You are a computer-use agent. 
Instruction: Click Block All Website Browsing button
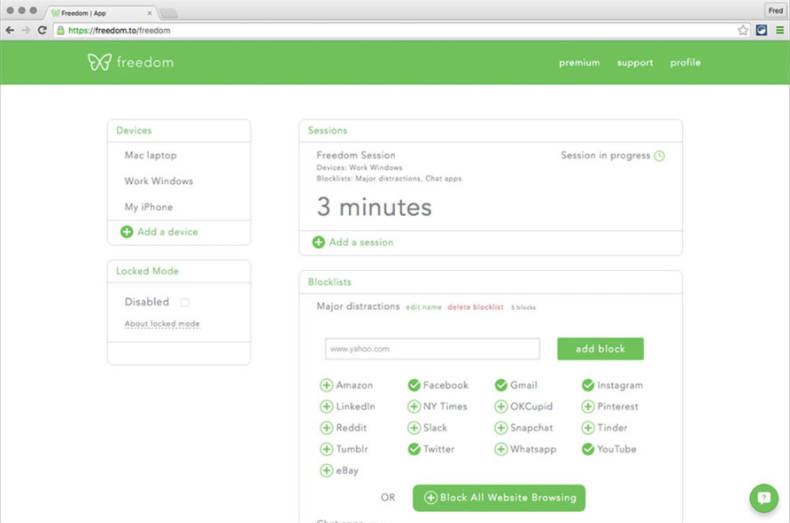pyautogui.click(x=499, y=498)
